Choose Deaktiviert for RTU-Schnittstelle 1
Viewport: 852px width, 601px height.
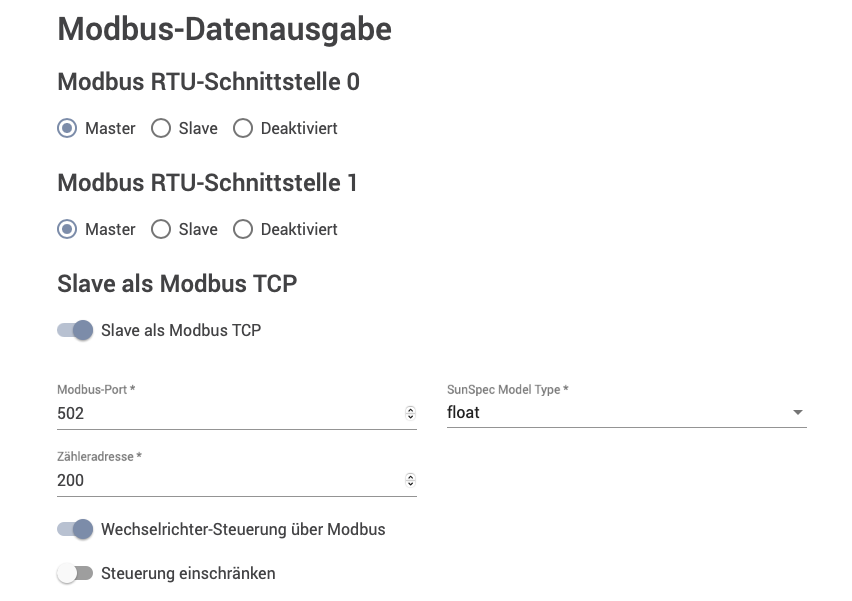tap(243, 229)
